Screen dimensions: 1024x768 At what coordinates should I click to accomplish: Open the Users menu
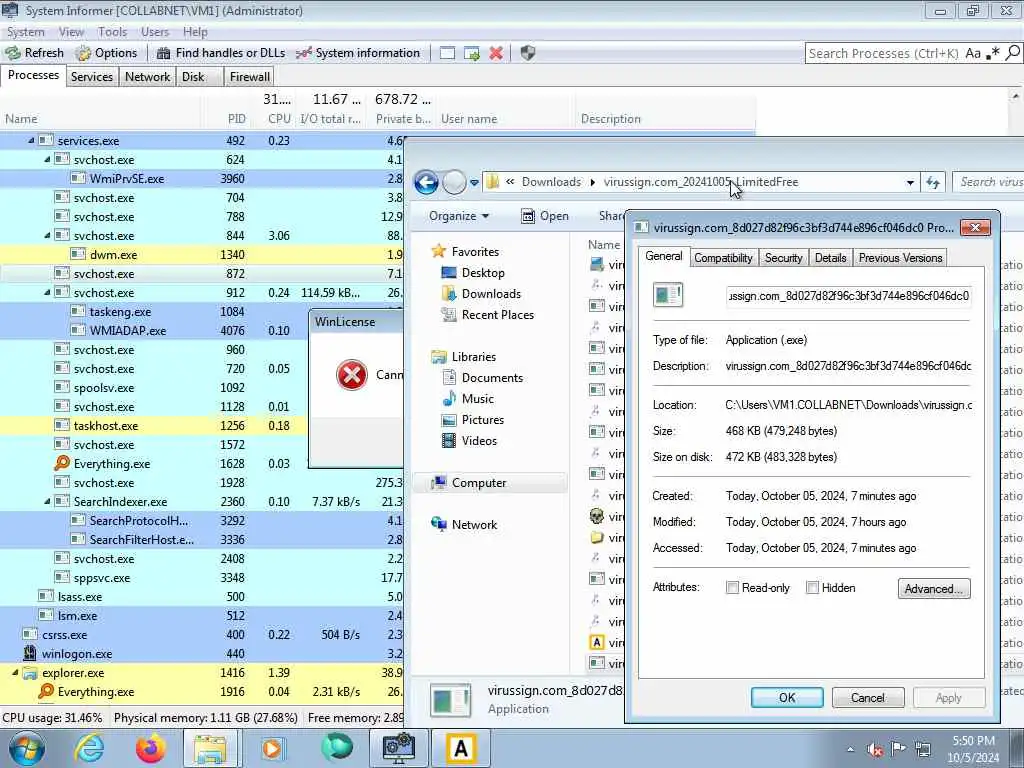[155, 32]
